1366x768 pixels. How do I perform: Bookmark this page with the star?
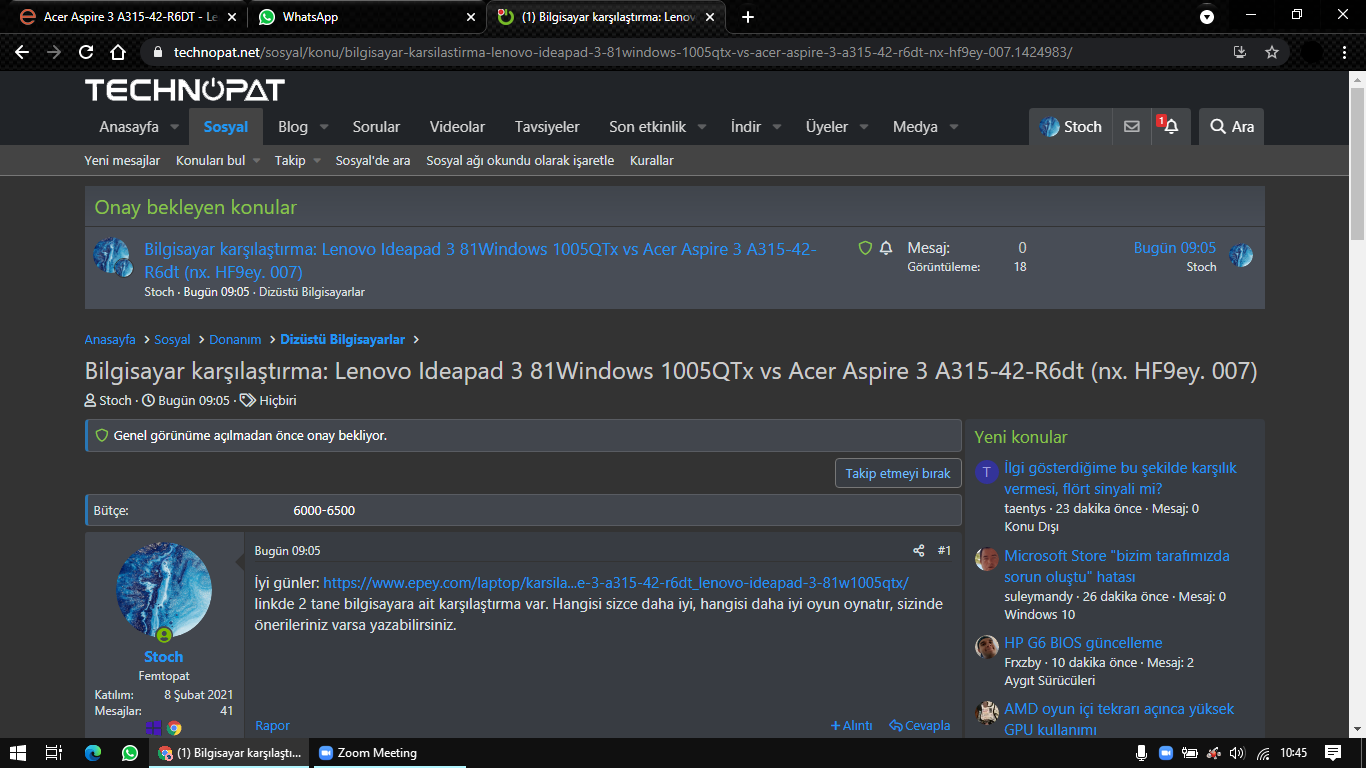pyautogui.click(x=1272, y=52)
